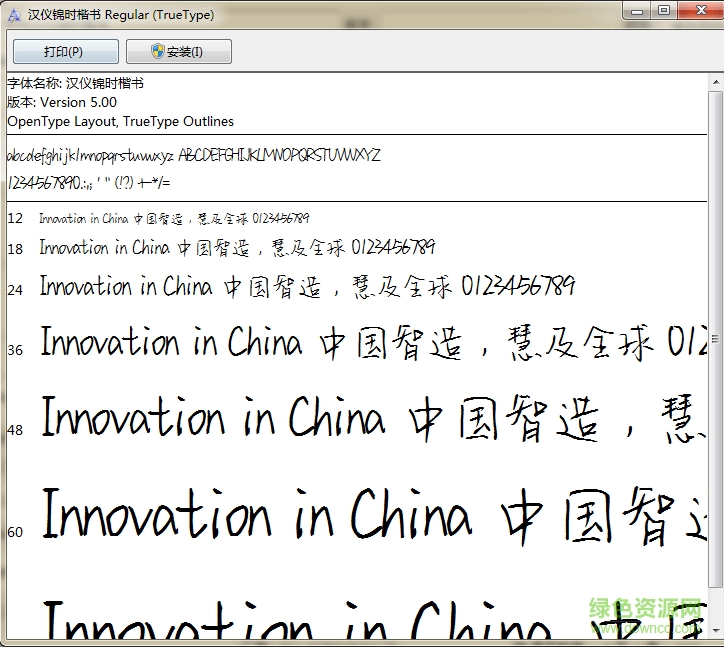Click the window title 汉仪锦时楷书 Regular (TrueType)
Image resolution: width=724 pixels, height=647 pixels.
click(121, 15)
